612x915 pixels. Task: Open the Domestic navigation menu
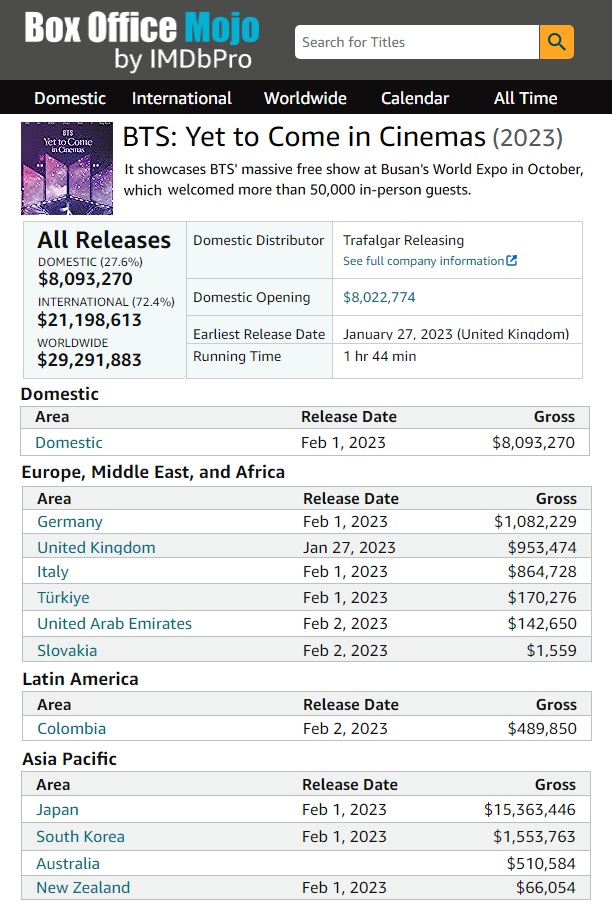[x=70, y=98]
